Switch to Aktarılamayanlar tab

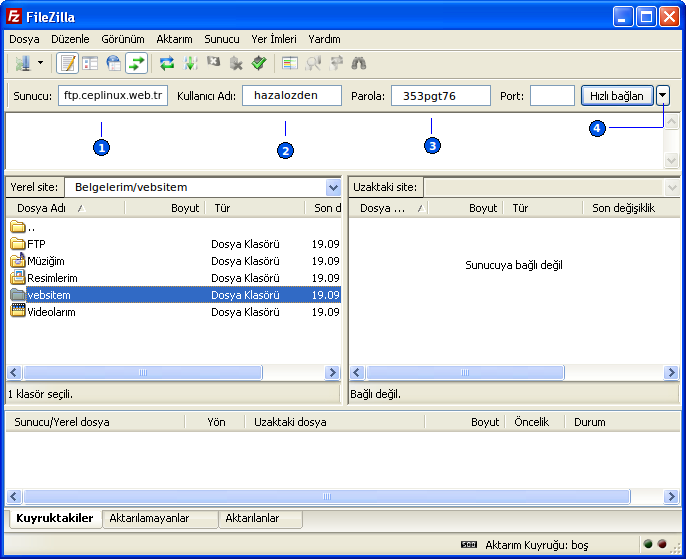pyautogui.click(x=160, y=519)
